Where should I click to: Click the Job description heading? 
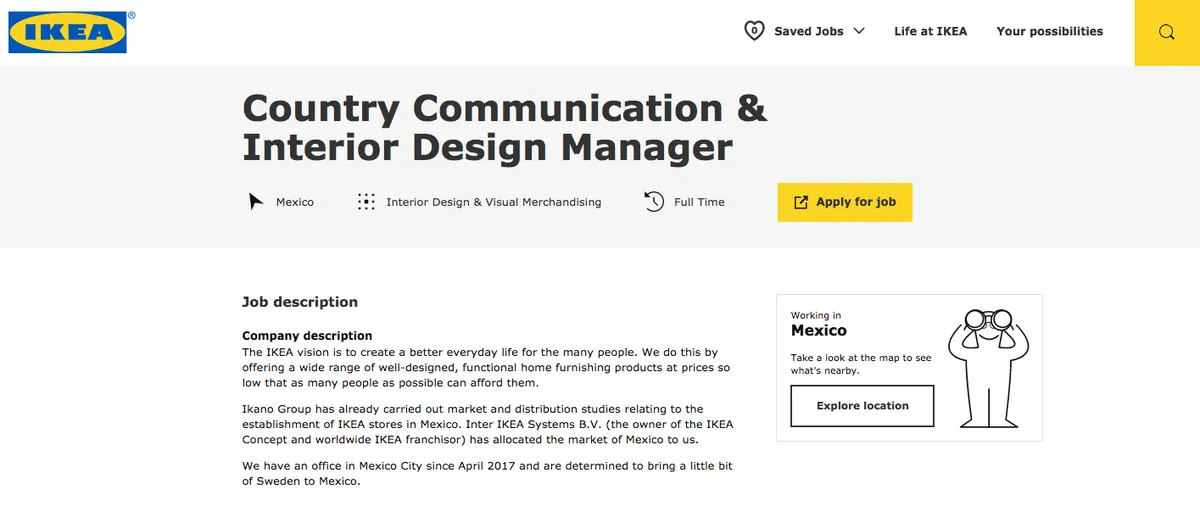point(300,302)
